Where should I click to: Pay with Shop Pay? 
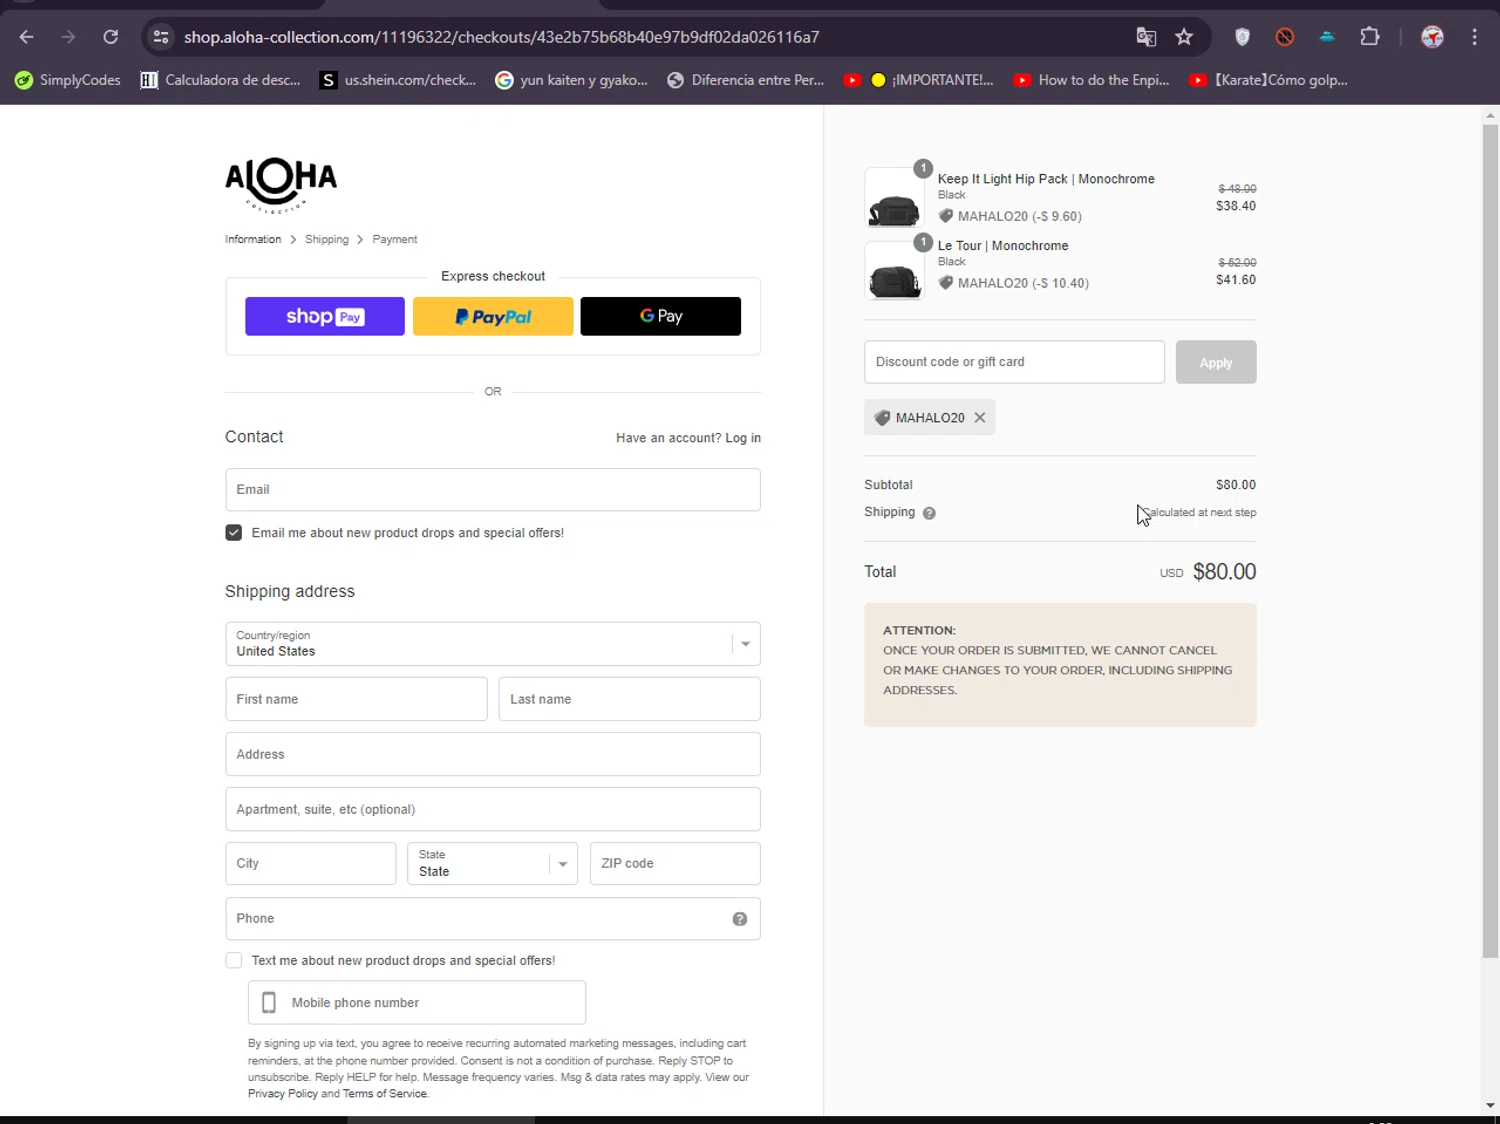tap(325, 316)
